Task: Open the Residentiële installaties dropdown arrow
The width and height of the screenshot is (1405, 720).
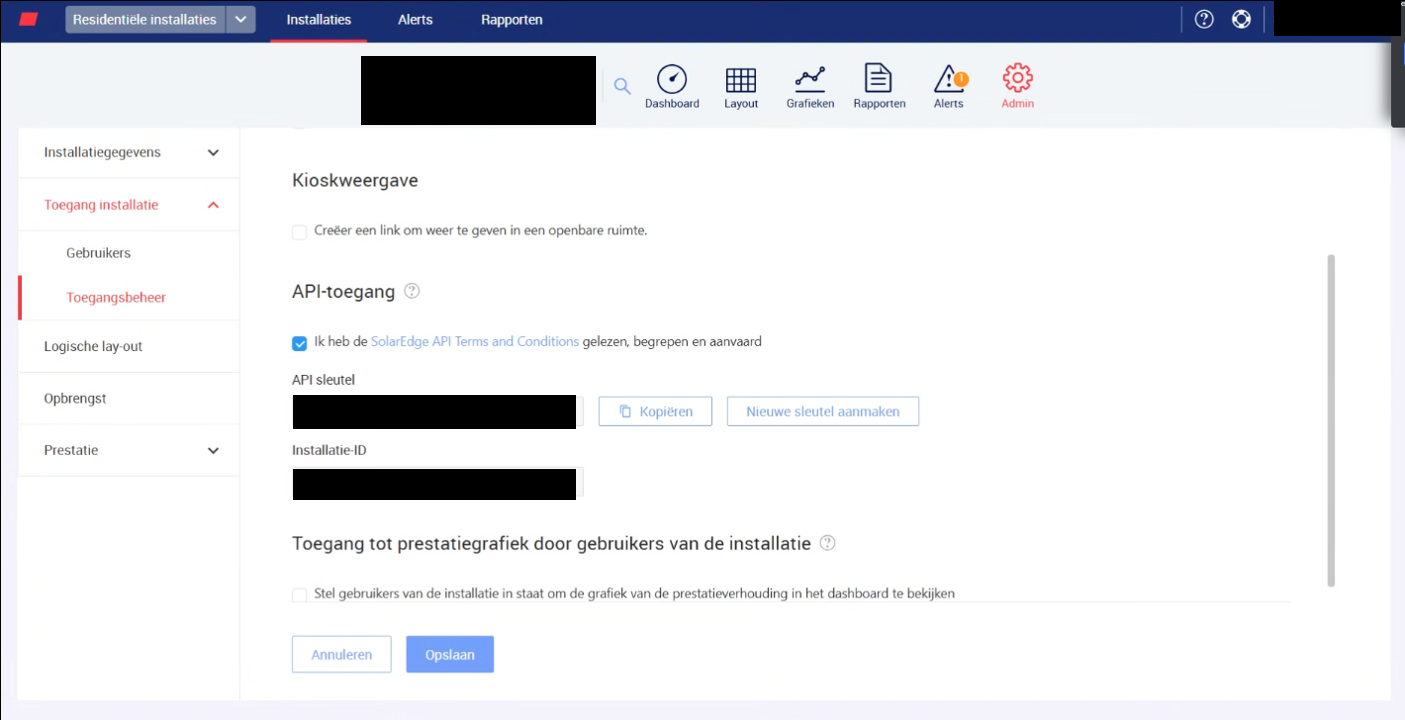Action: pyautogui.click(x=240, y=20)
